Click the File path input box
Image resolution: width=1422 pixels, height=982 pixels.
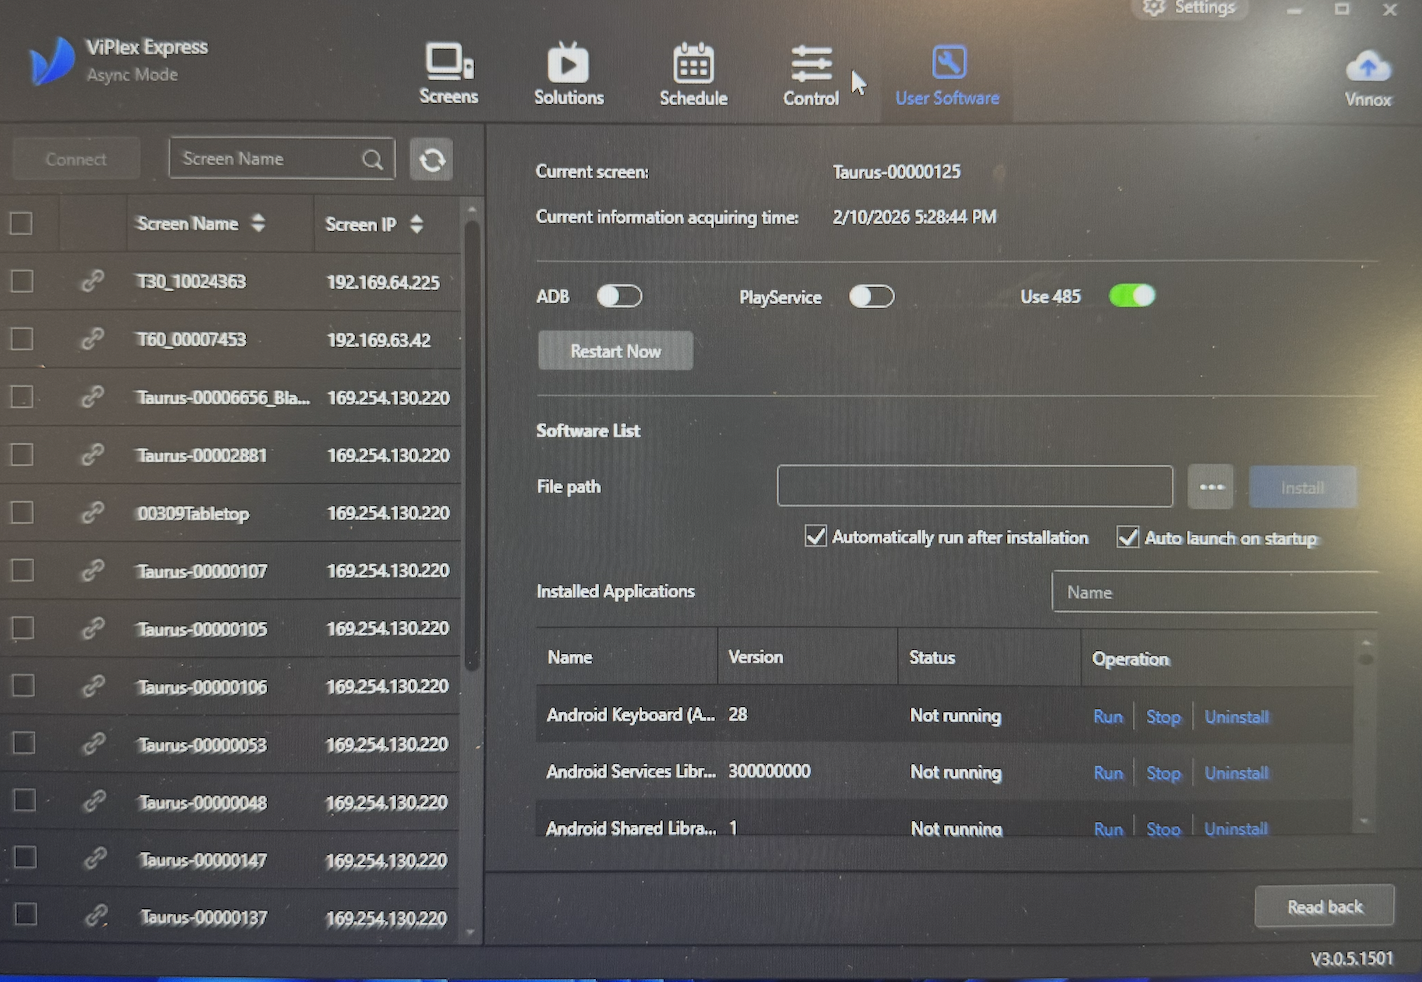coord(975,487)
